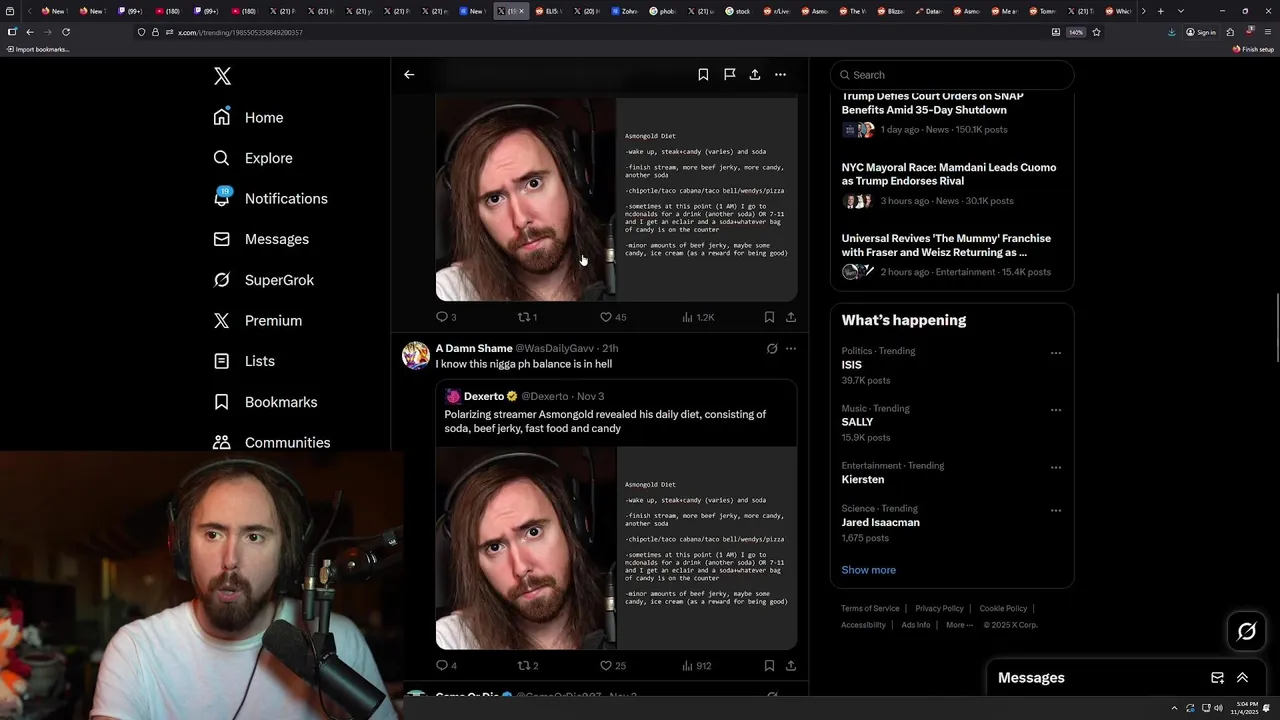This screenshot has width=1280, height=720.
Task: Open a new browser tab
Action: pos(1160,11)
